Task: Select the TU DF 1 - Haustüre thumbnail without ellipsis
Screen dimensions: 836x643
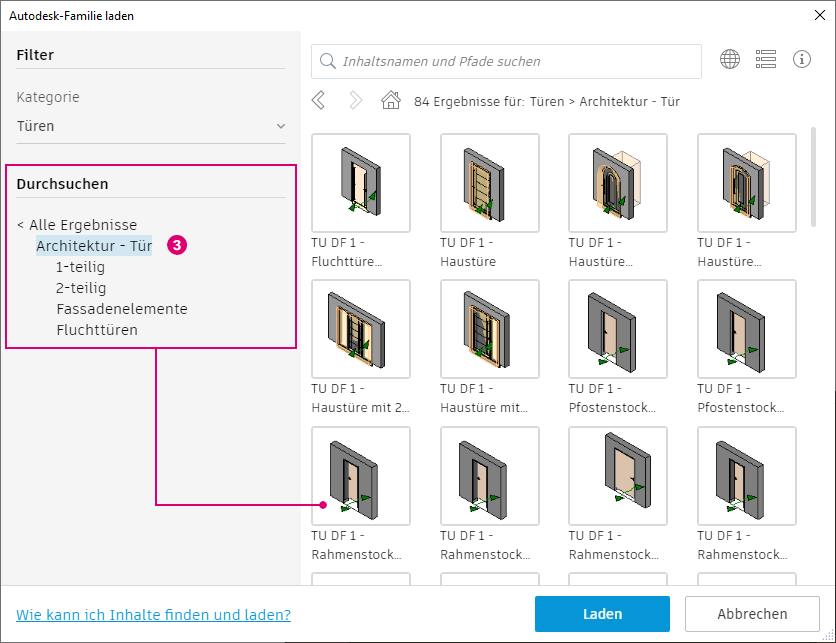Action: click(x=489, y=183)
